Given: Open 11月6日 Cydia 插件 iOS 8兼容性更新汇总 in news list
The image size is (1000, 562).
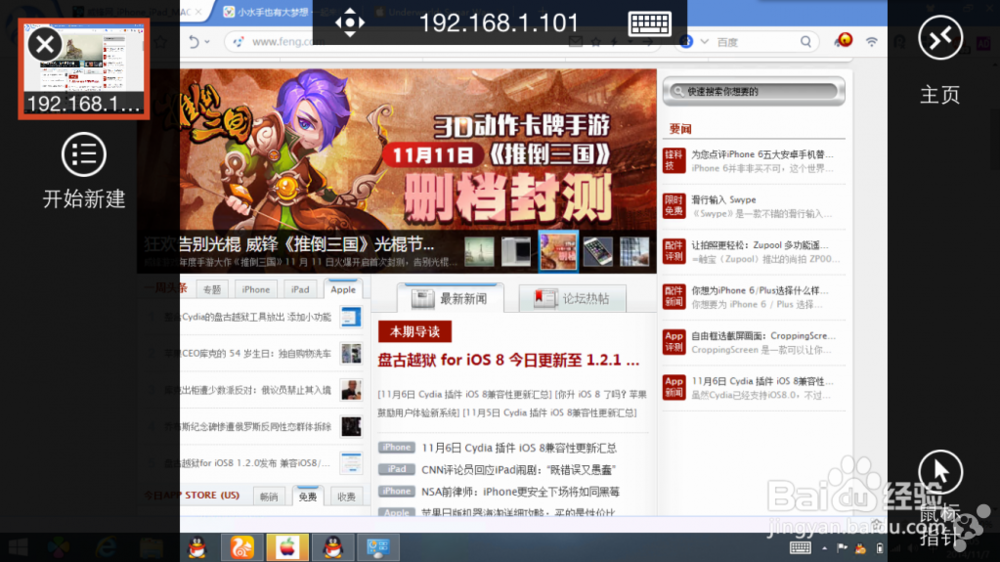Looking at the screenshot, I should (518, 448).
